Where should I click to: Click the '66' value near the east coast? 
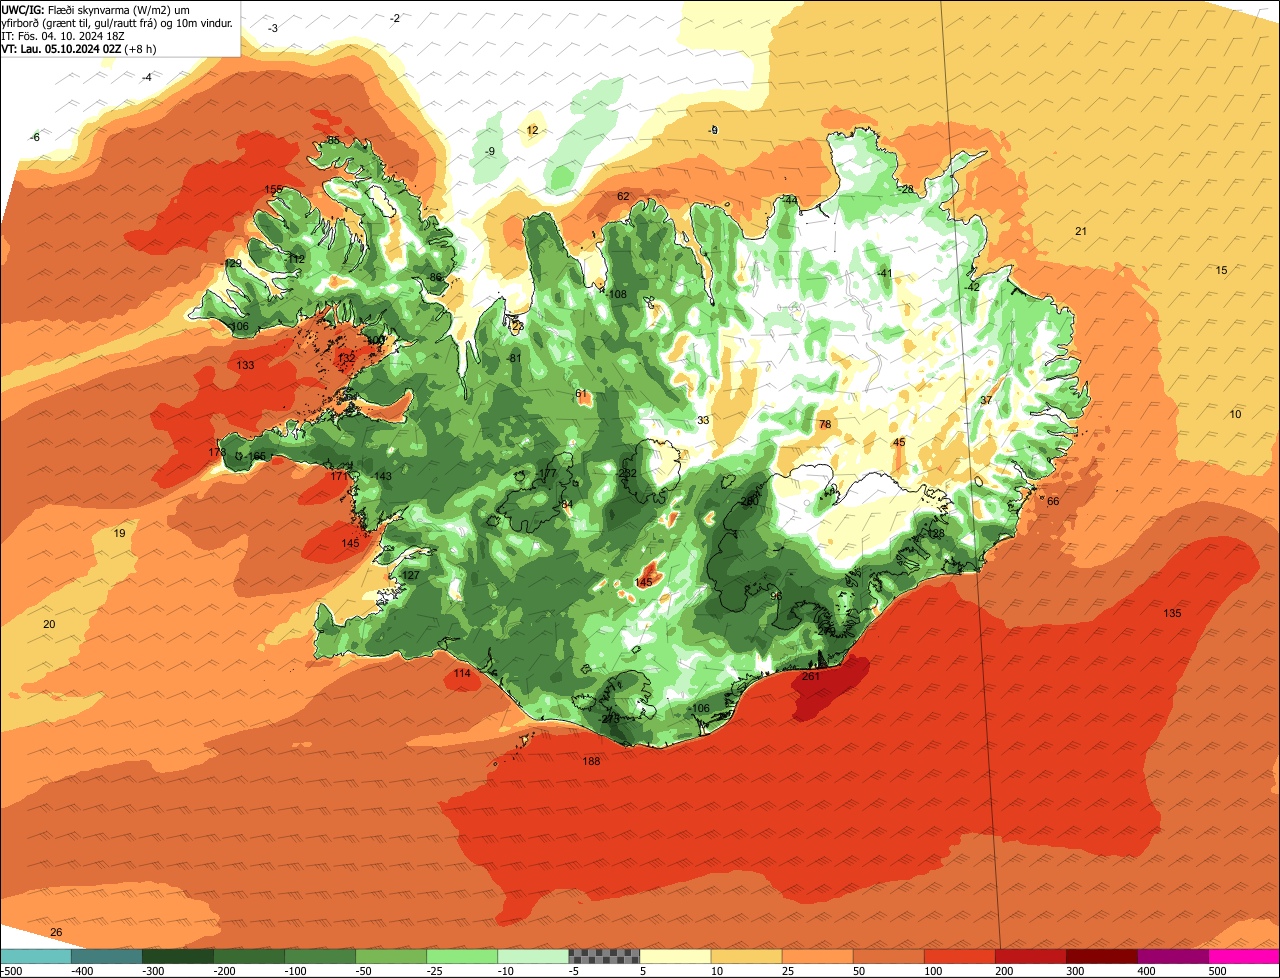(1053, 502)
